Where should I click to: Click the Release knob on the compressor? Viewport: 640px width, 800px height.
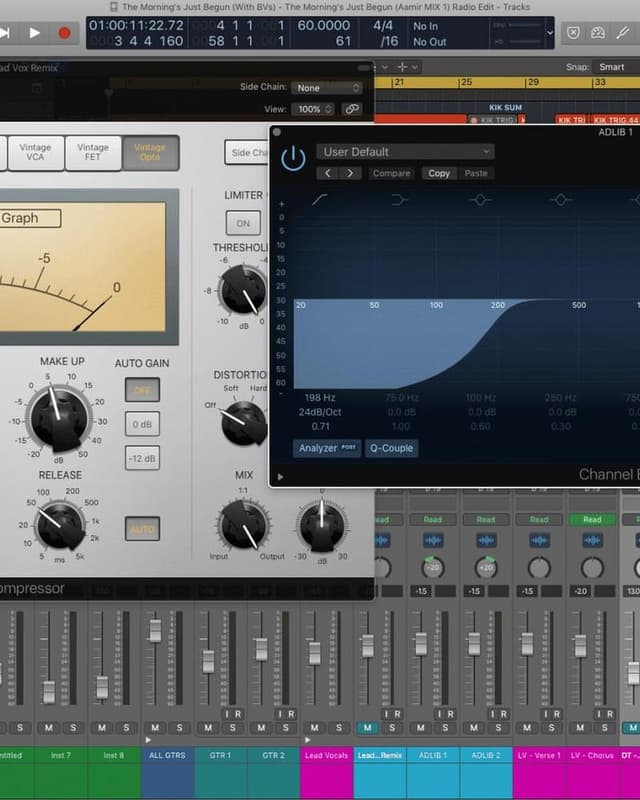[60, 526]
